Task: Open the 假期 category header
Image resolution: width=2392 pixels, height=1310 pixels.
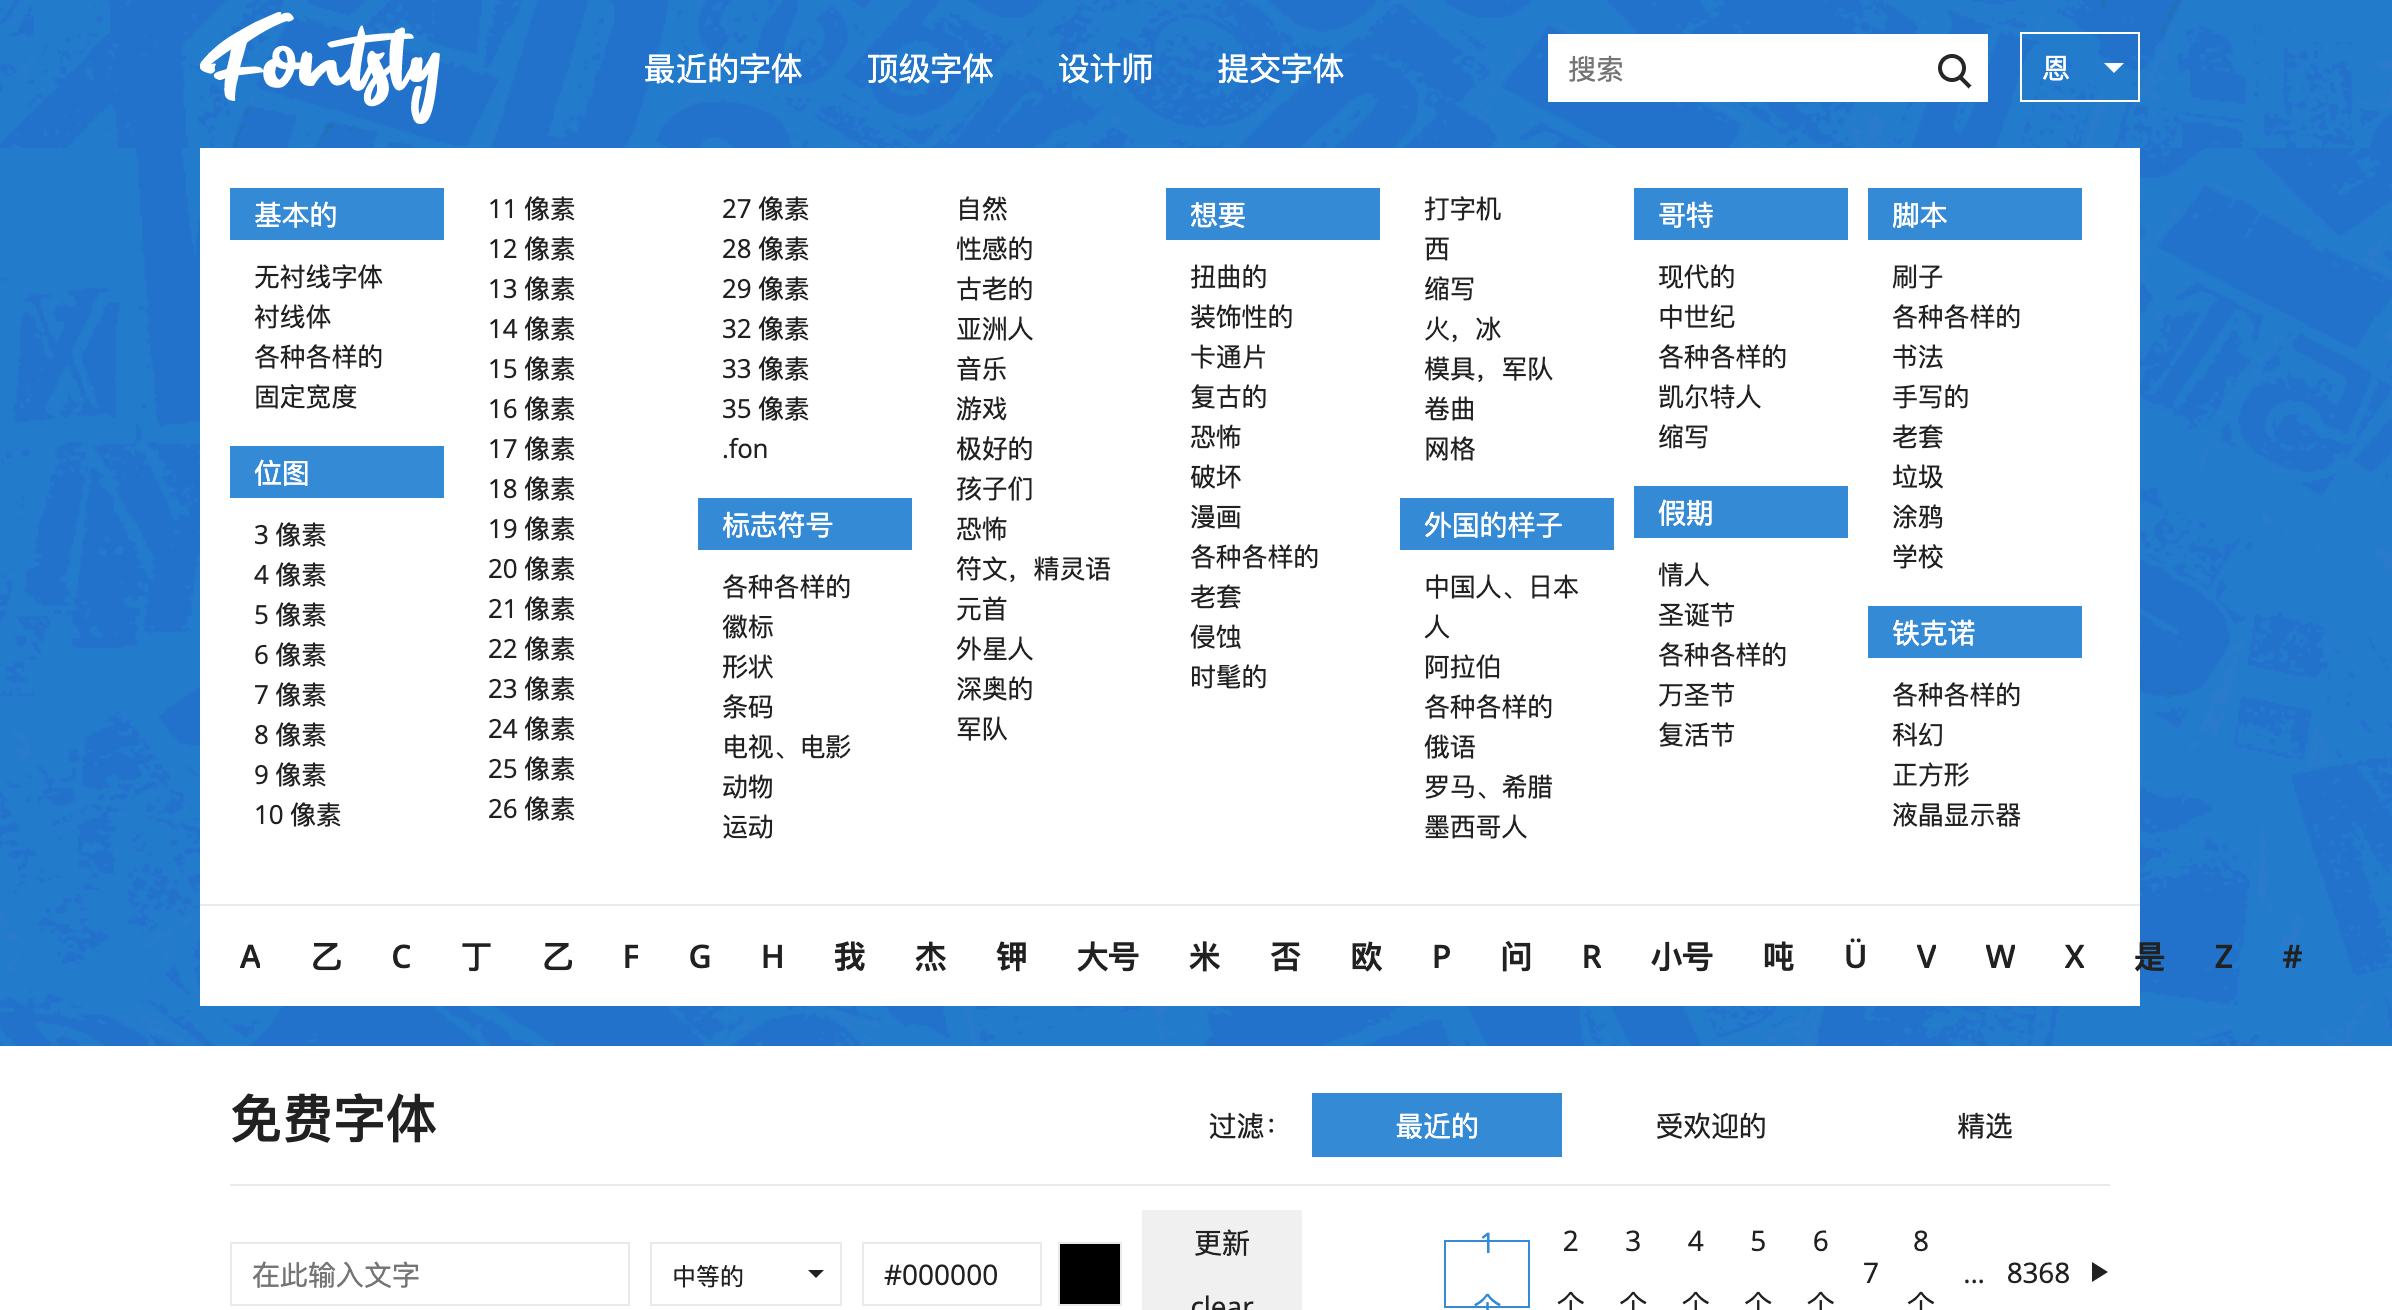Action: pyautogui.click(x=1740, y=512)
